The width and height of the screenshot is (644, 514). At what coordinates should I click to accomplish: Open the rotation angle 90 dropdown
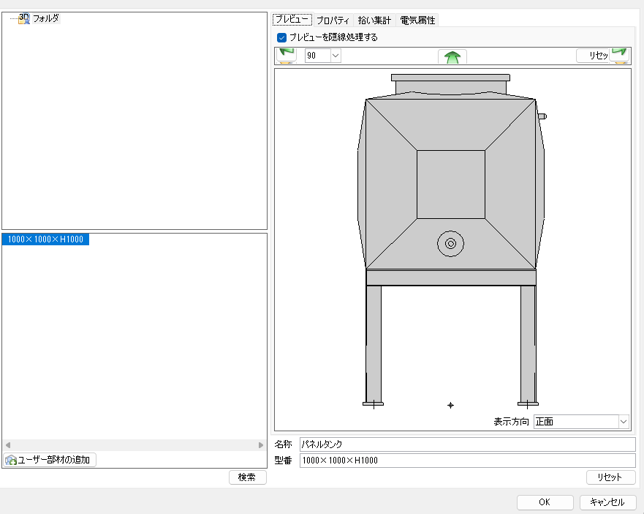click(x=335, y=57)
